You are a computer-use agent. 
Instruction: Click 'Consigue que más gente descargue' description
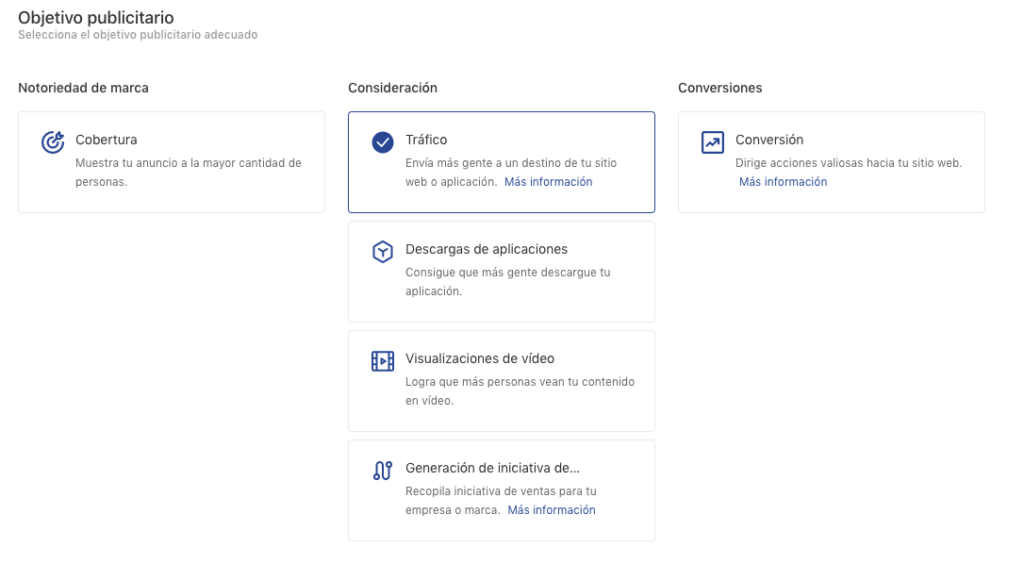[x=508, y=281]
